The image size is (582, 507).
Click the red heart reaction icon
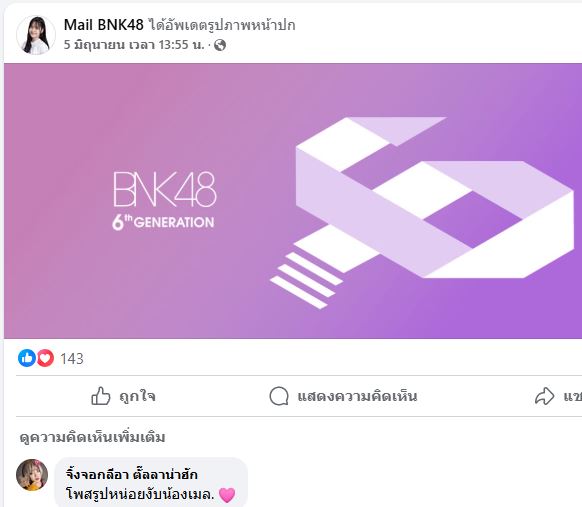45,358
